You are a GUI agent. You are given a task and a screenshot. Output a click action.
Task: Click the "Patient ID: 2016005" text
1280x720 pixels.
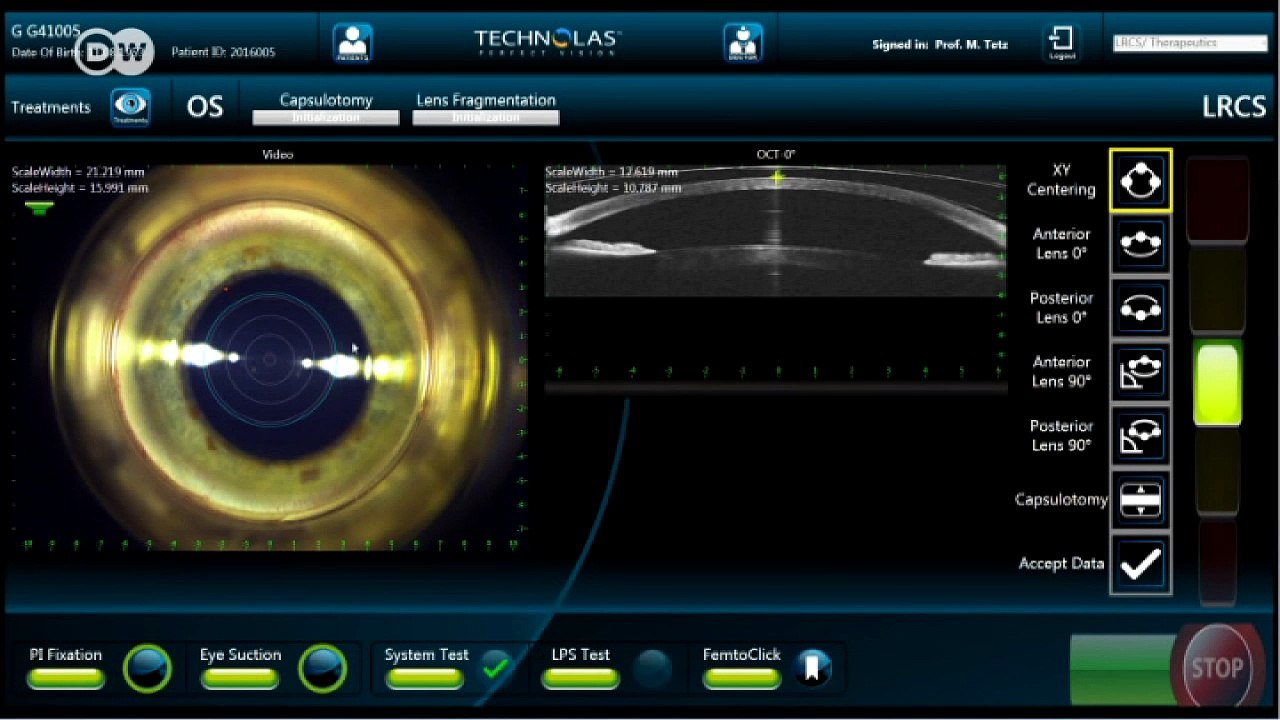coord(223,52)
